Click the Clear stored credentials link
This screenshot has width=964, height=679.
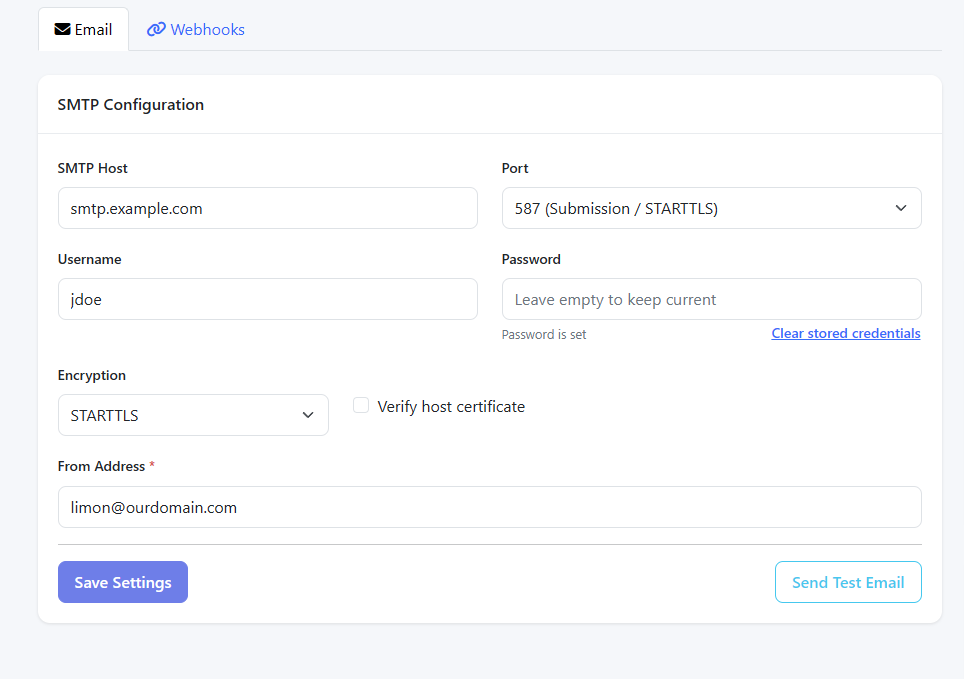click(845, 333)
